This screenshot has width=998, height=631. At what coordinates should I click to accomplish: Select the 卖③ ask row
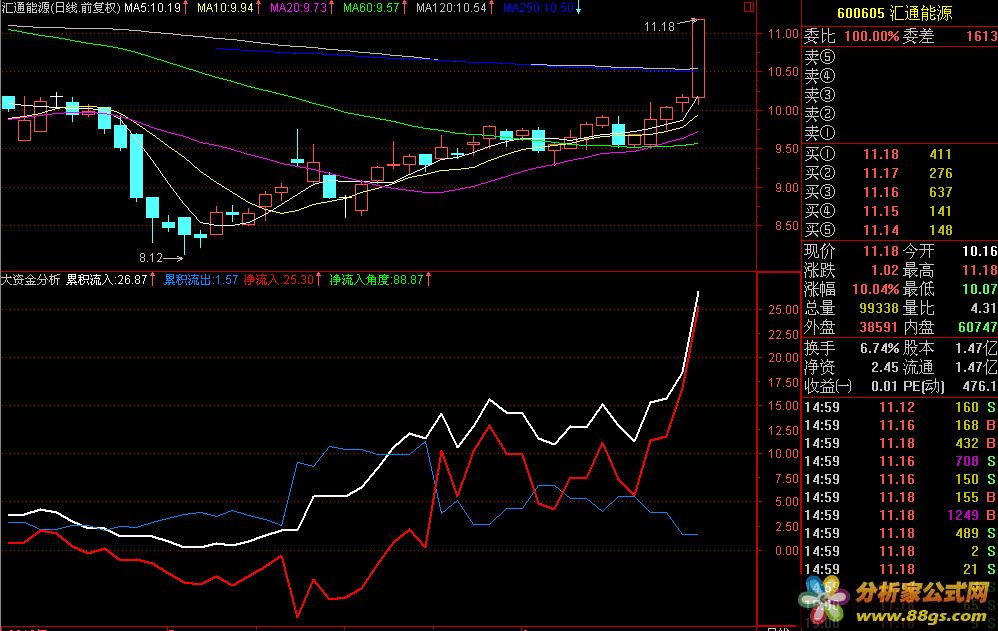pyautogui.click(x=899, y=96)
